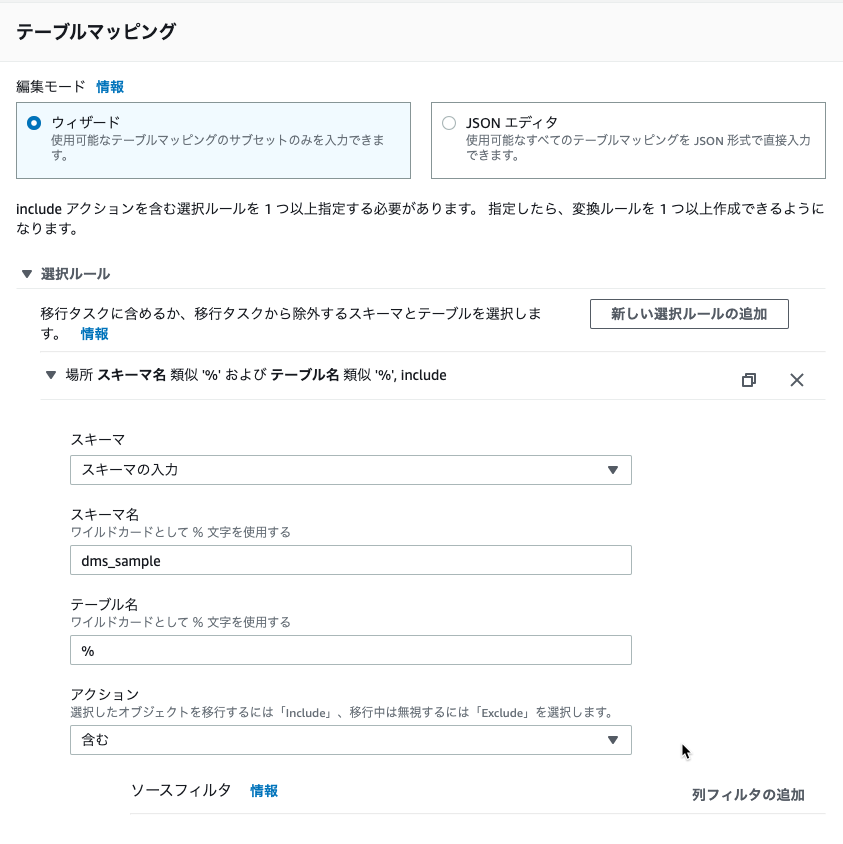This screenshot has height=844, width=843.
Task: Open the アクション dropdown showing 含む
Action: (350, 740)
